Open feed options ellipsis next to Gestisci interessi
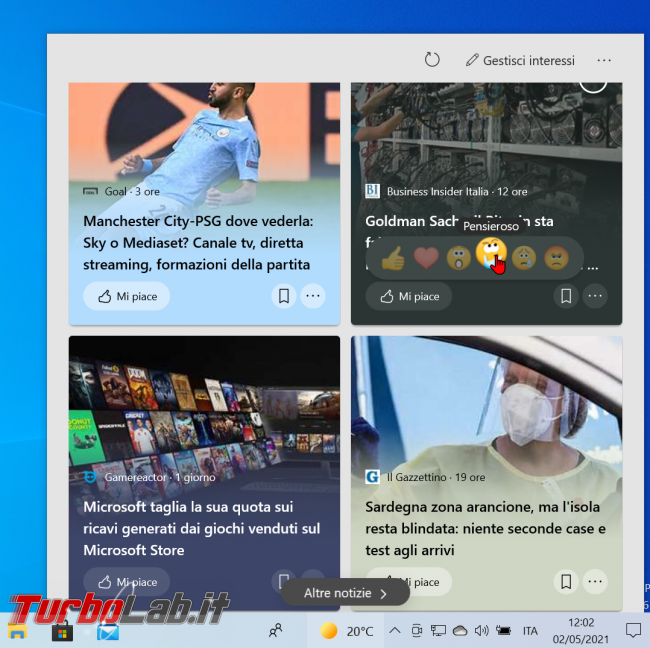The image size is (650, 648). 604,61
